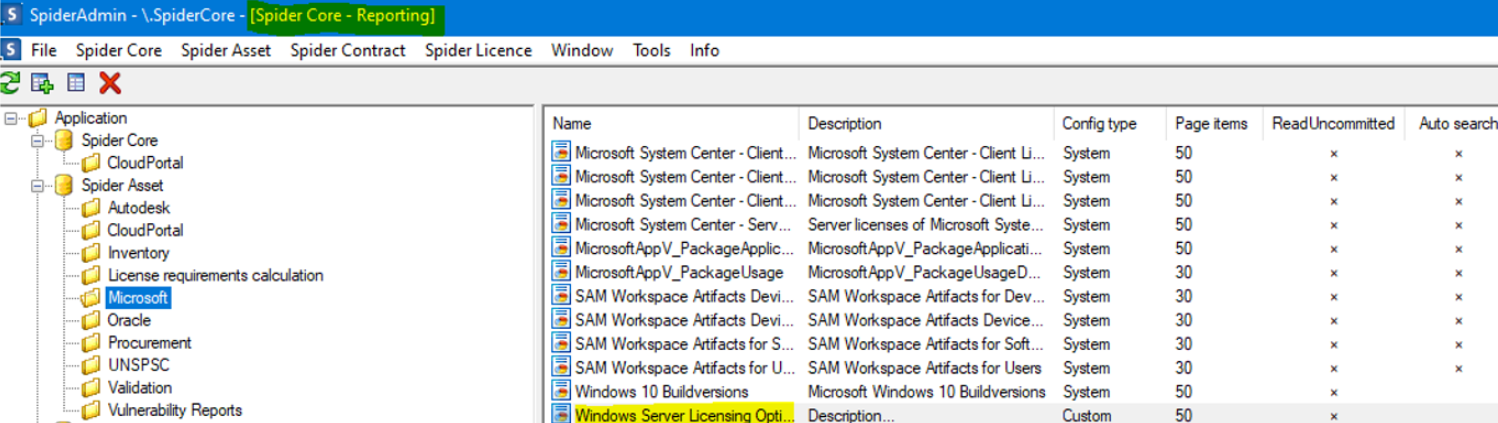Click the Validation folder icon
The height and width of the screenshot is (423, 1498).
pos(91,388)
